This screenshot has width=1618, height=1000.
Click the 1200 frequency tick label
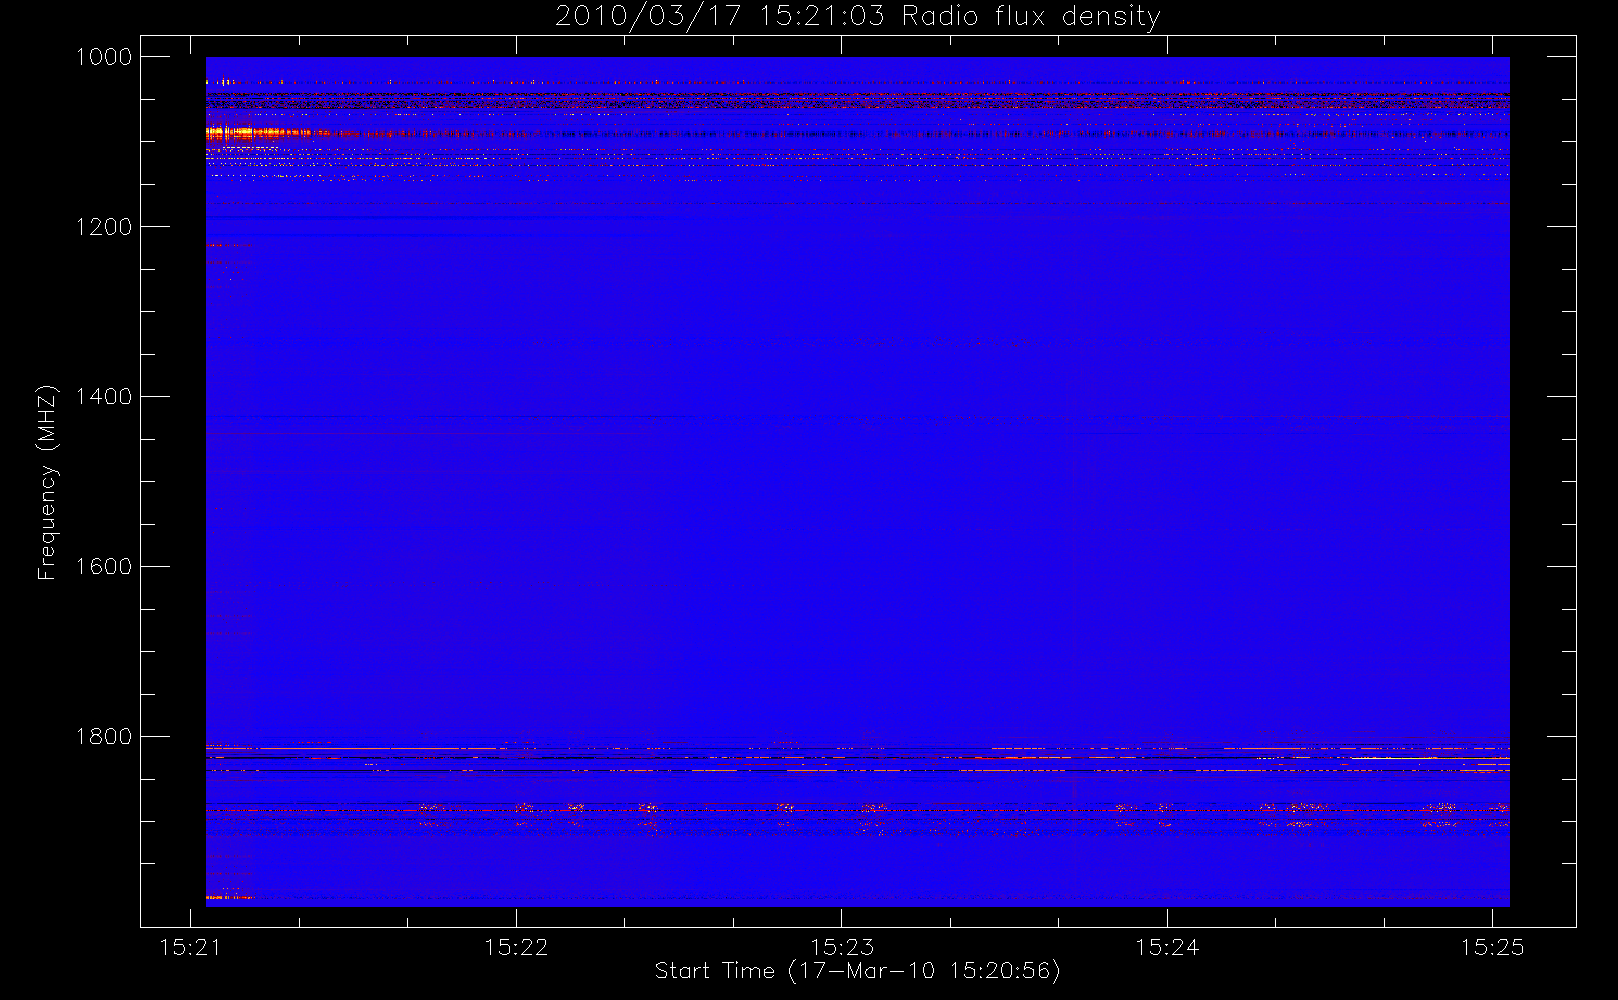pos(104,227)
